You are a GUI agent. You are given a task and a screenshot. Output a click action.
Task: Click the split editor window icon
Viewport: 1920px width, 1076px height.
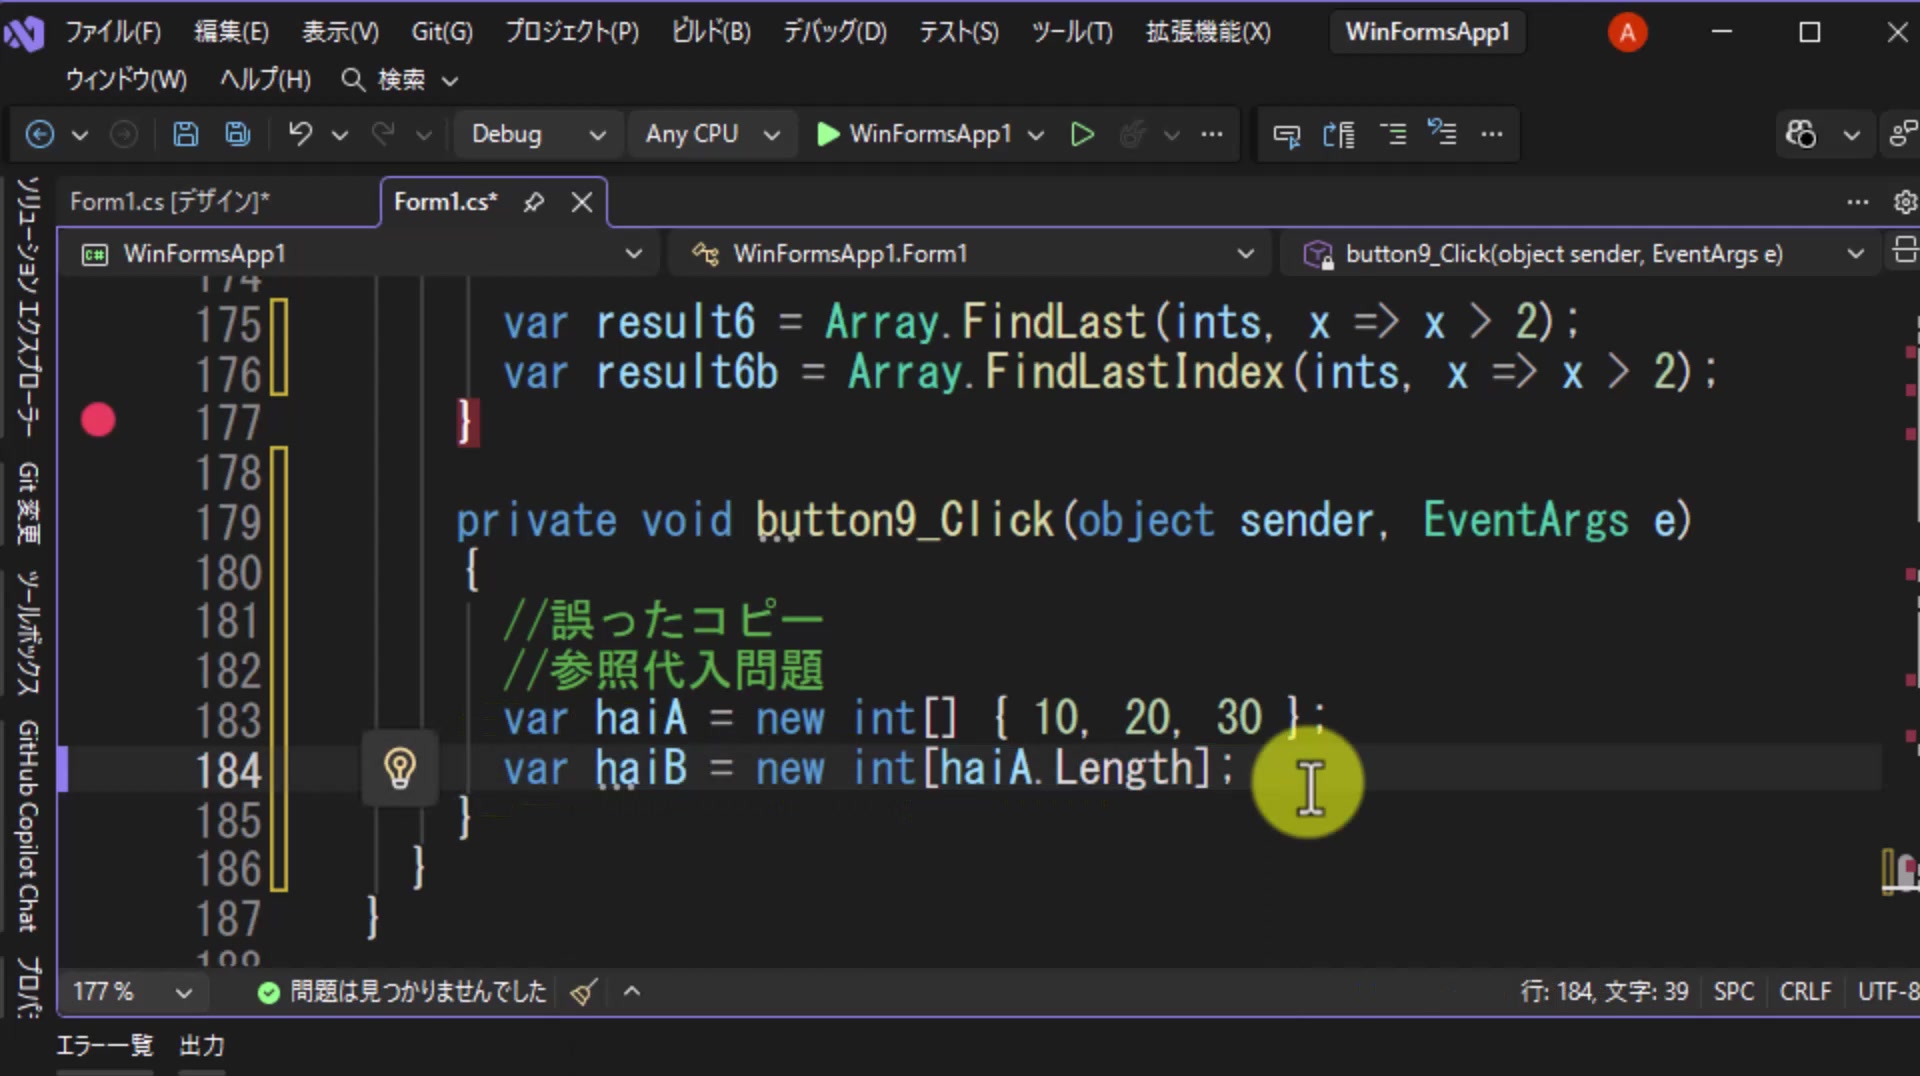[1905, 250]
